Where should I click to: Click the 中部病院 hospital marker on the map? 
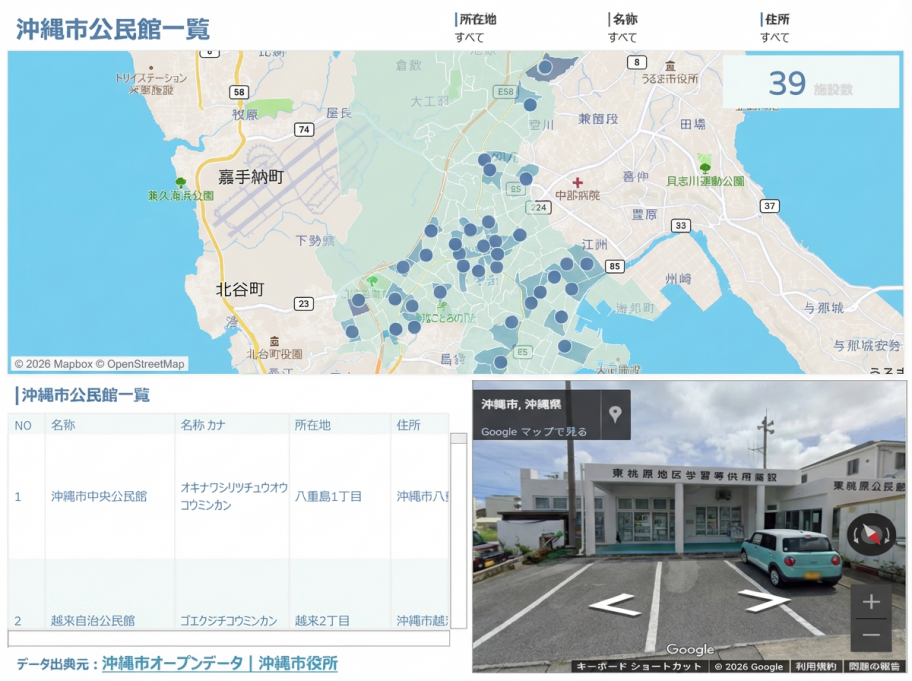pyautogui.click(x=577, y=183)
